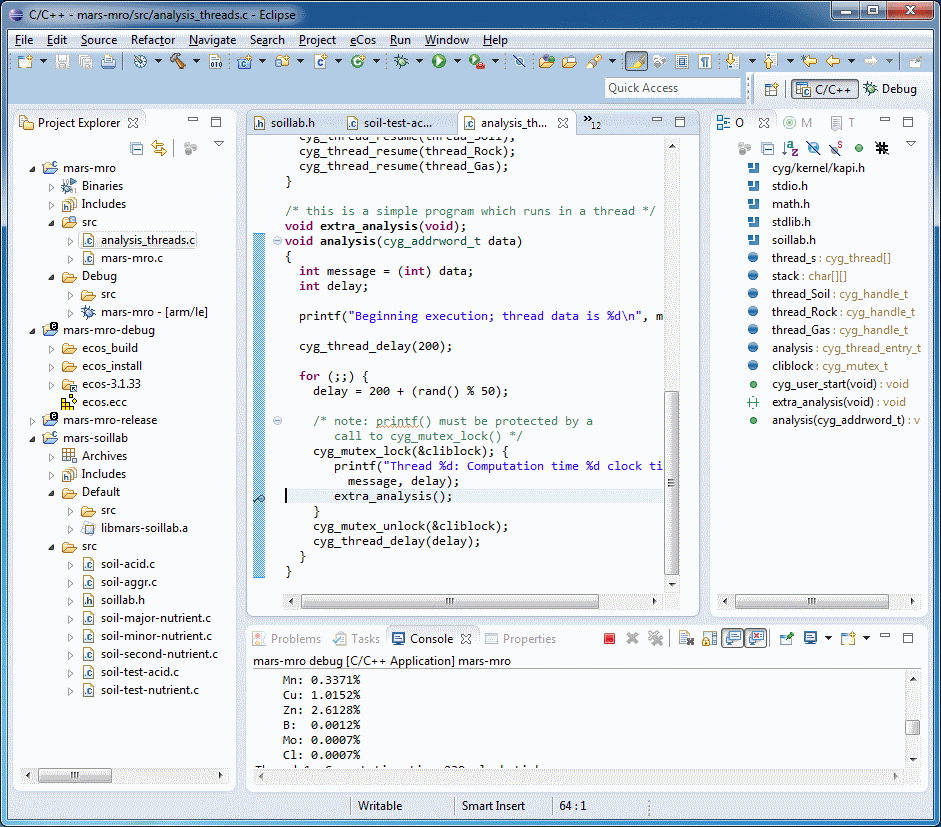Click the red Terminate button in Console
Image resolution: width=941 pixels, height=827 pixels.
609,639
